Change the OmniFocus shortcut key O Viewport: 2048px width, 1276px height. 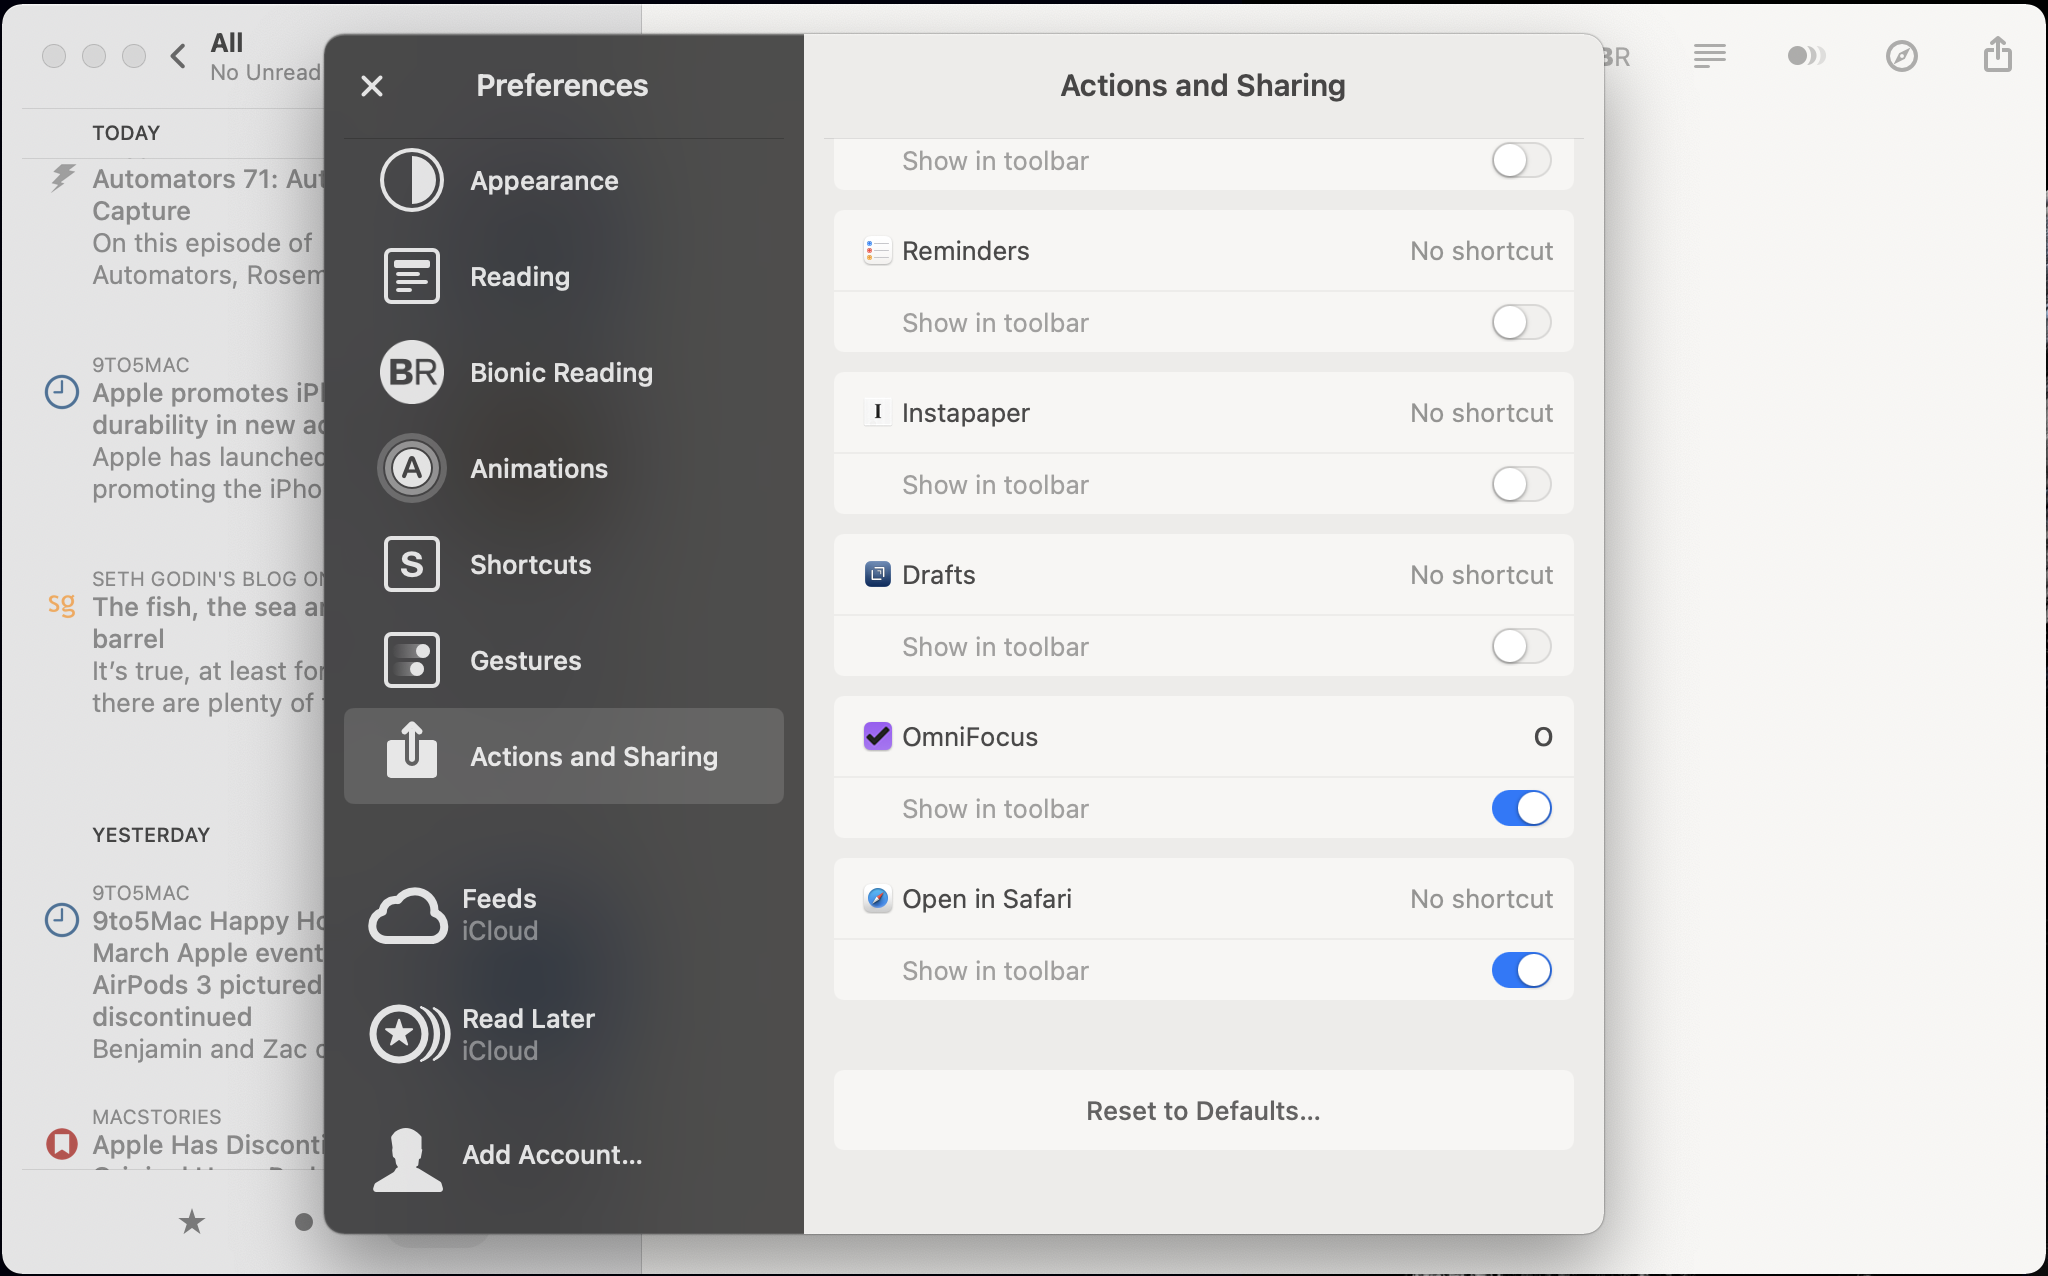coord(1542,737)
